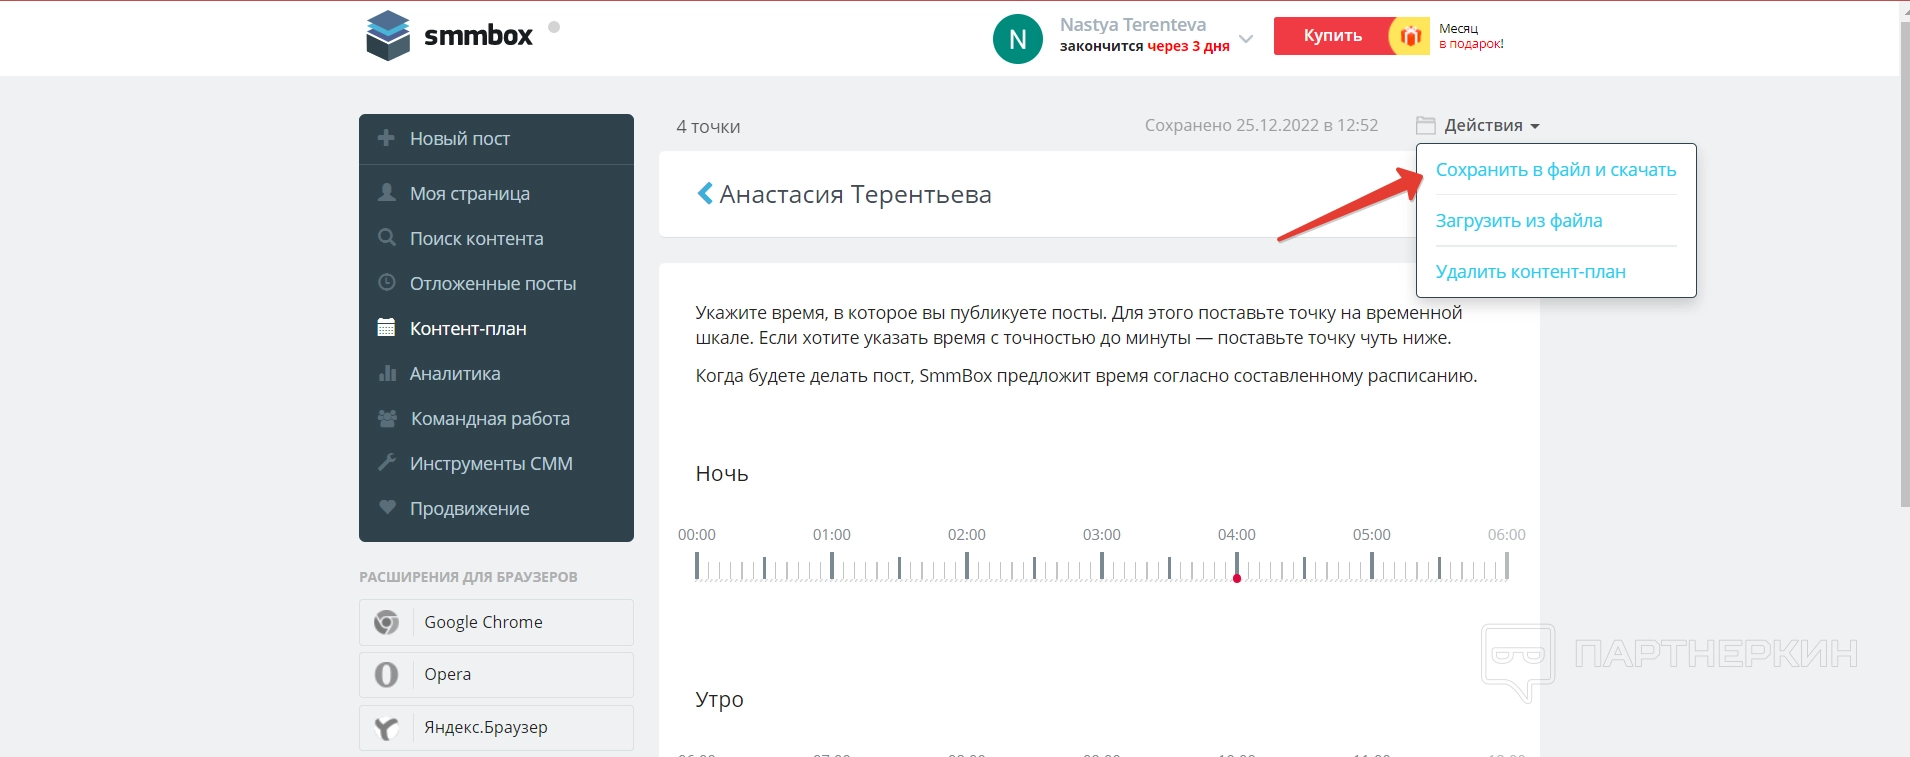Screen dimensions: 1910x757
Task: Open Командная работа in sidebar
Action: click(x=496, y=418)
